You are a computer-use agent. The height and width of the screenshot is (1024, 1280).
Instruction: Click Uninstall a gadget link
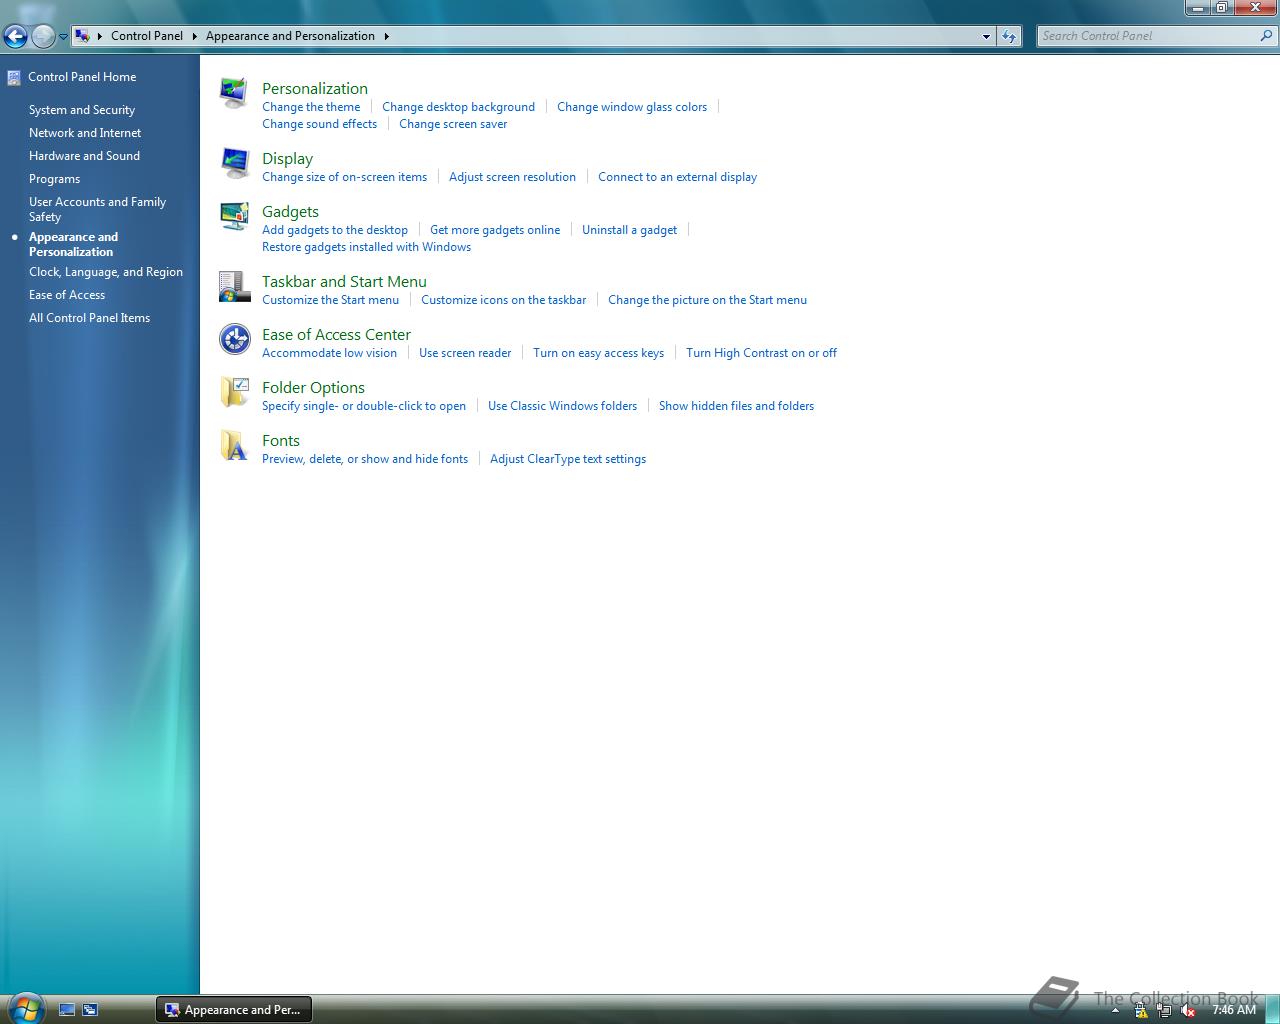(x=629, y=230)
